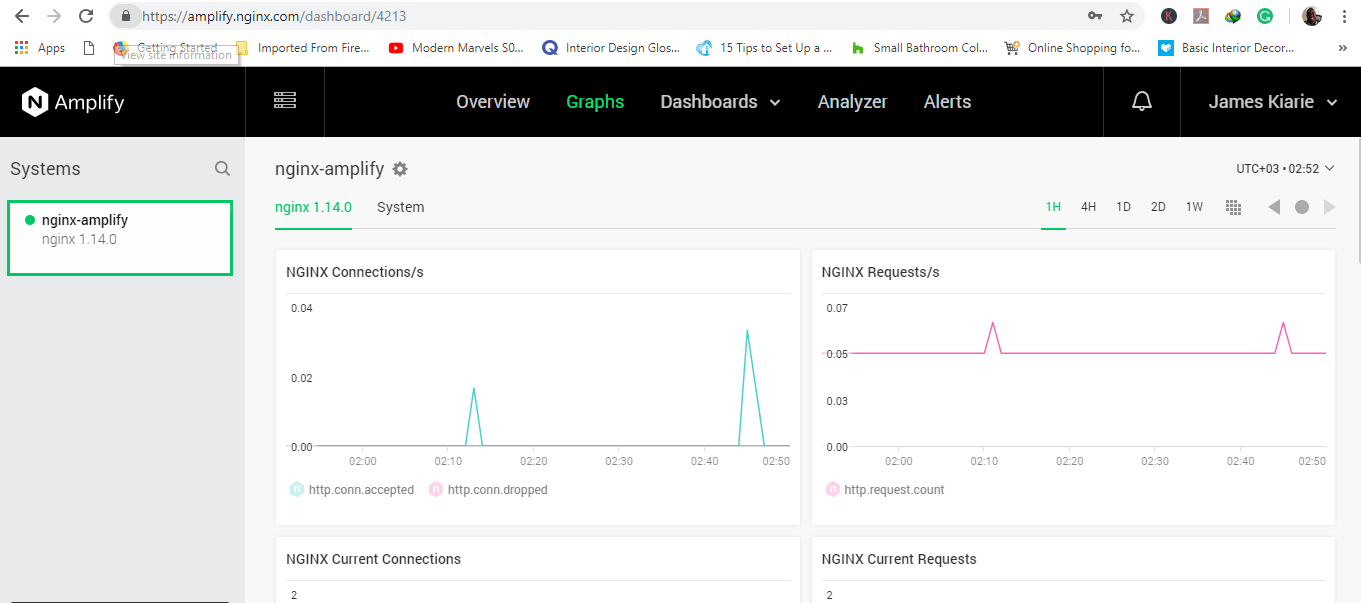Click the browser forward arrow
1361x603 pixels.
click(x=54, y=16)
